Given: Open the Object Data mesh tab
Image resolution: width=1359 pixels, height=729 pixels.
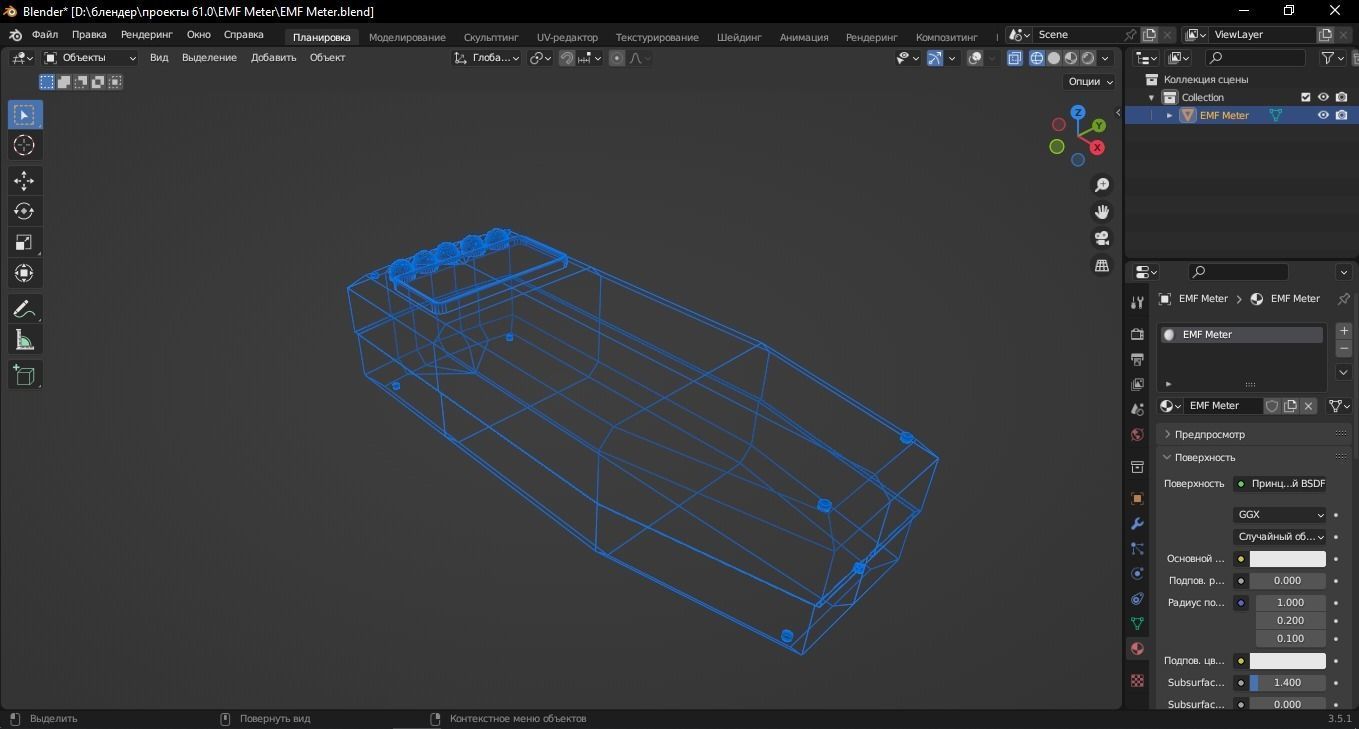Looking at the screenshot, I should click(x=1137, y=623).
